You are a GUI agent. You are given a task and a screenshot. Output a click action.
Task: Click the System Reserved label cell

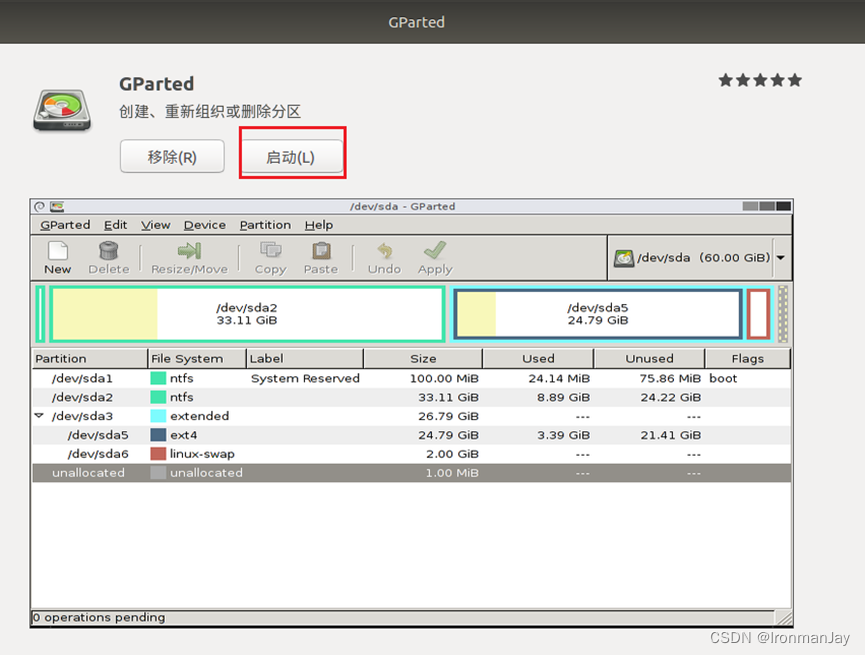click(x=305, y=379)
